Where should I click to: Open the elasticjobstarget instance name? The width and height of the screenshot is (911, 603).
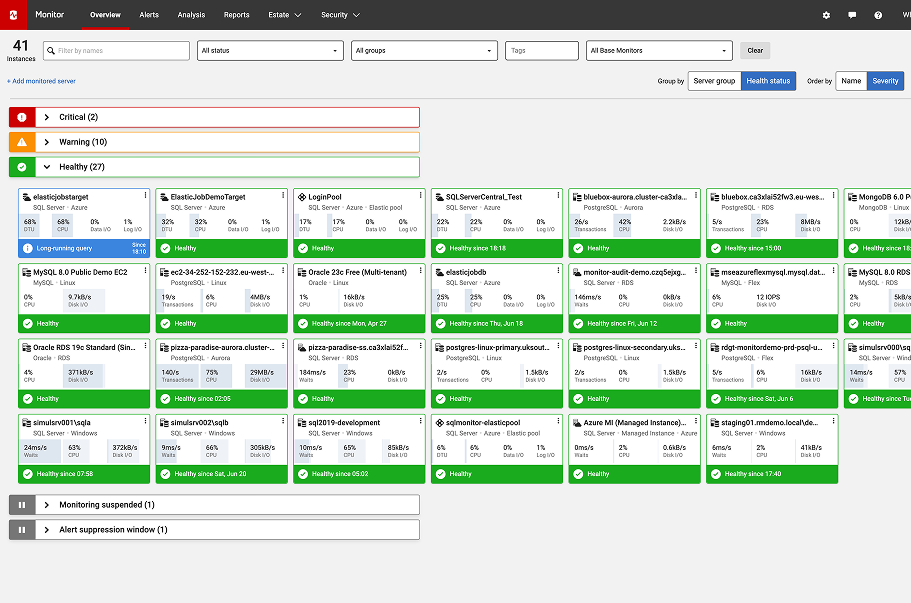[60, 198]
